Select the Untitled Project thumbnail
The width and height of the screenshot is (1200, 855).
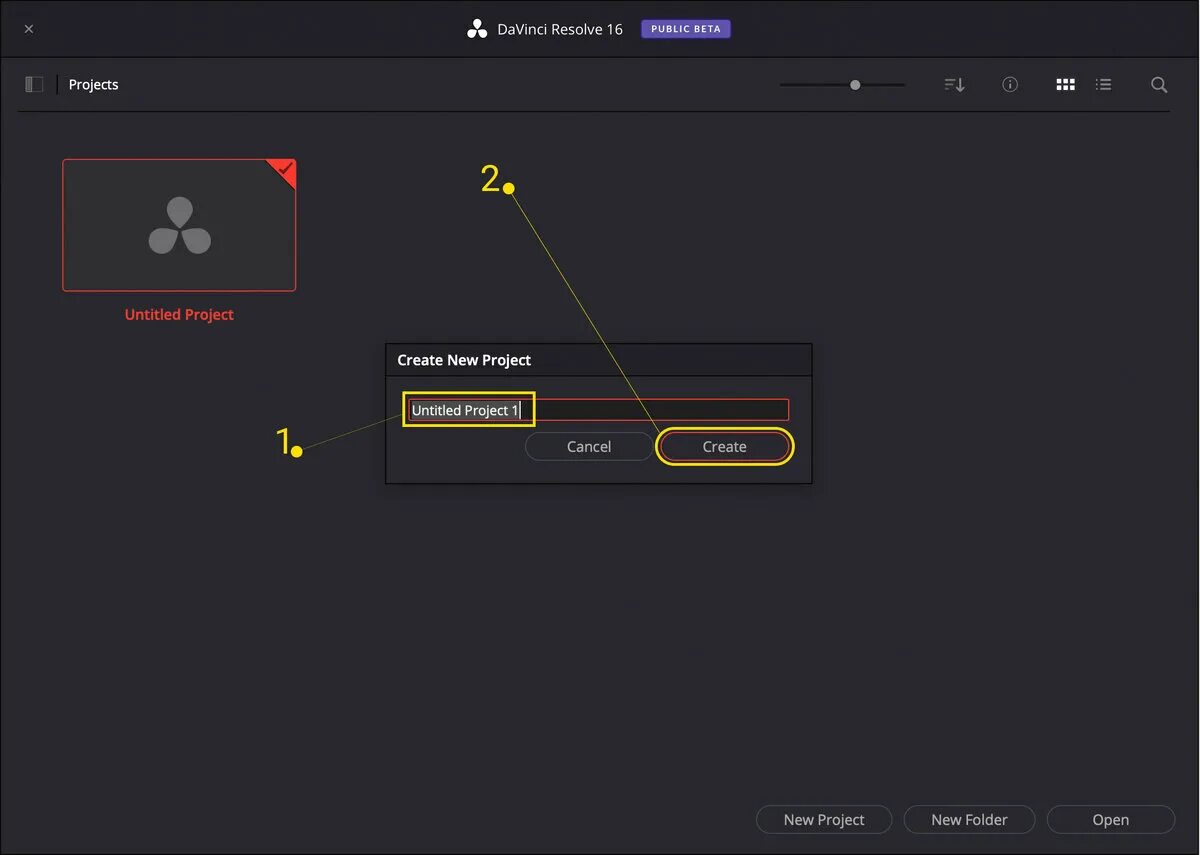coord(179,225)
